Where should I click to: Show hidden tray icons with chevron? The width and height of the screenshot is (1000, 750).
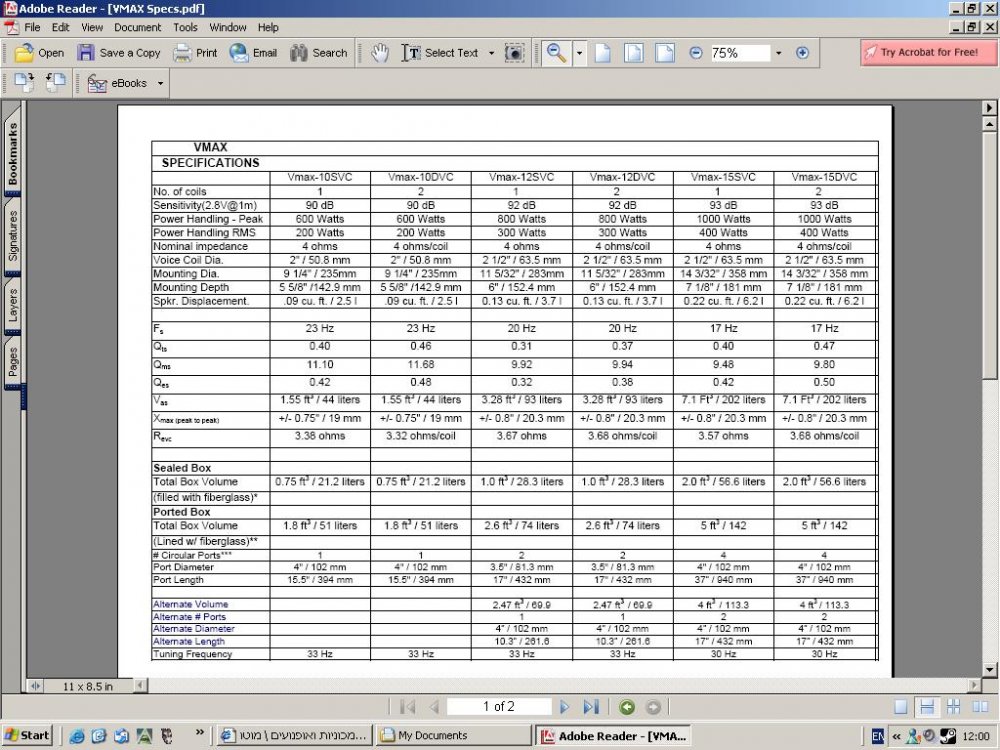pyautogui.click(x=896, y=736)
